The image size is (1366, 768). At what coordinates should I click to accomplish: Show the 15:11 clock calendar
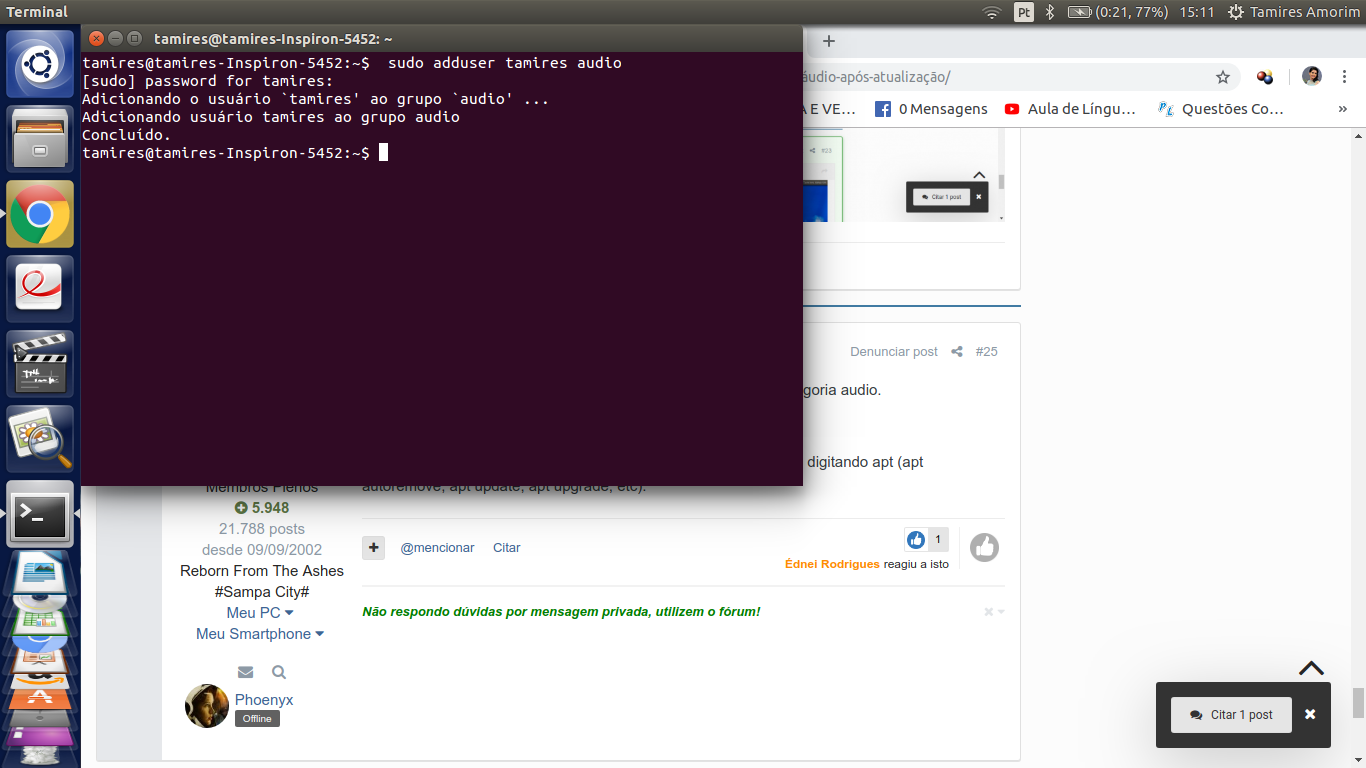[1197, 12]
